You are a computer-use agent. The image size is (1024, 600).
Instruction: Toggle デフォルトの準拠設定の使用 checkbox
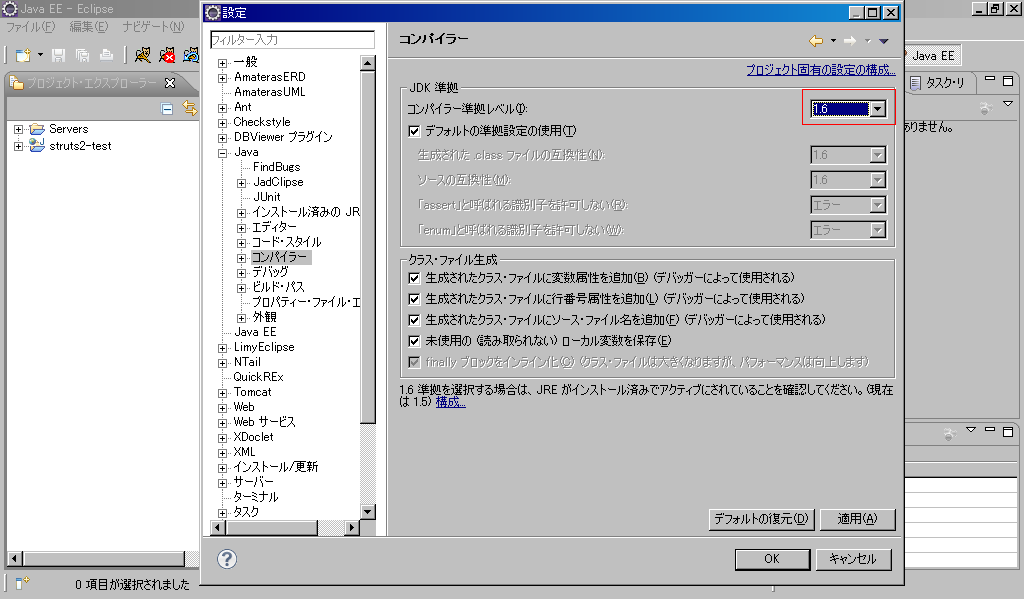[414, 131]
